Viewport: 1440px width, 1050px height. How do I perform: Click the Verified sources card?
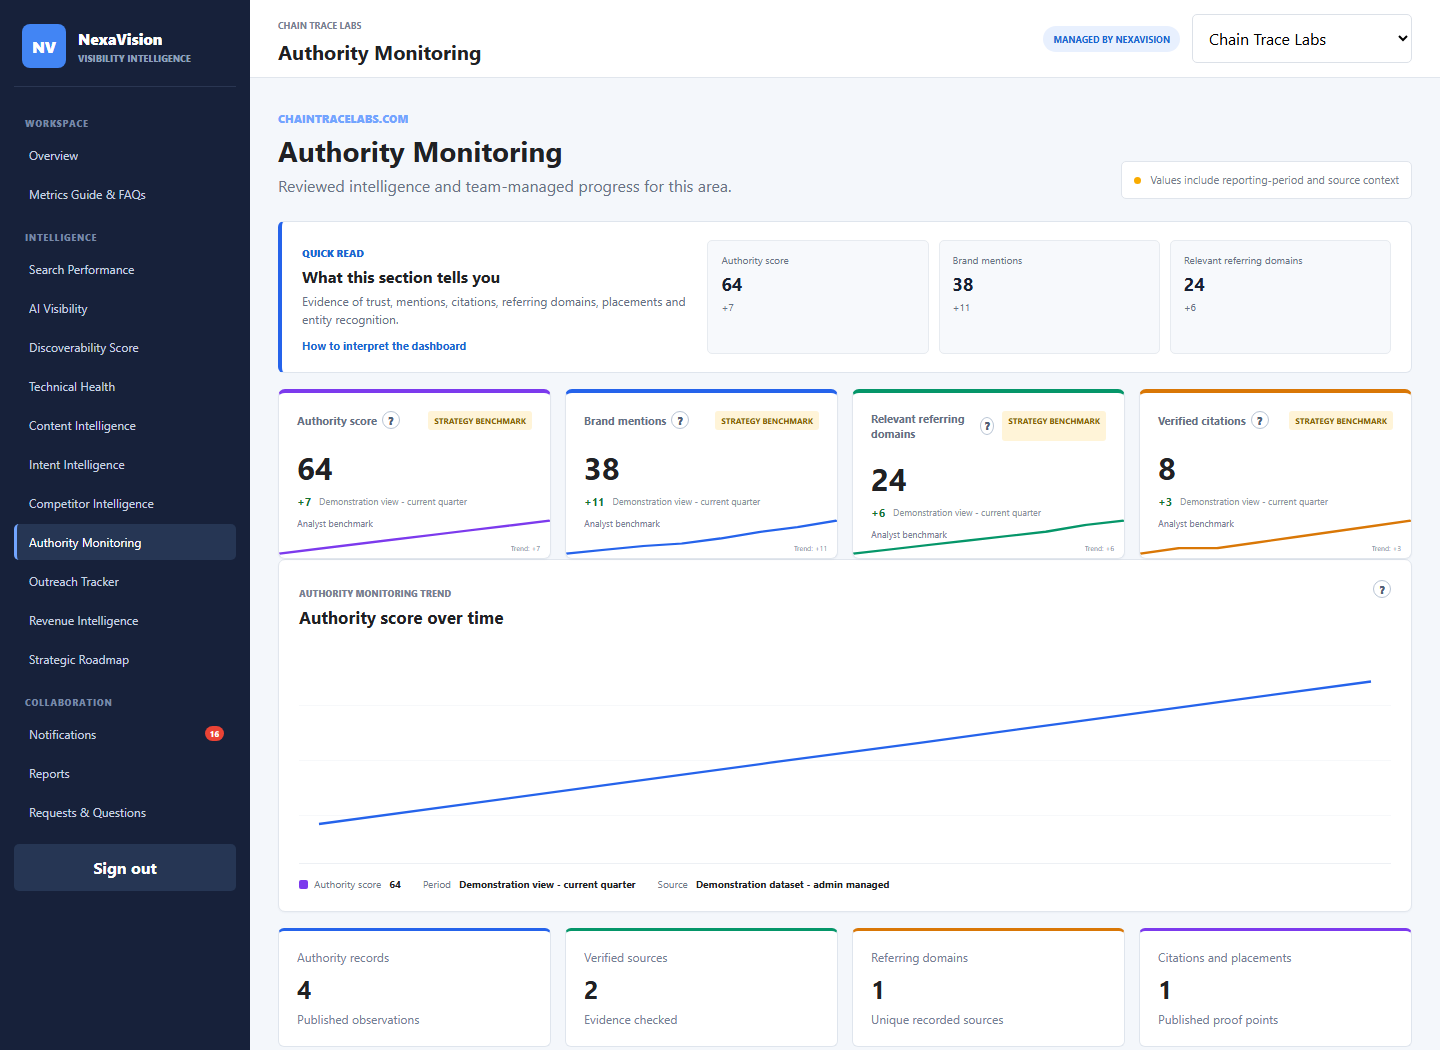701,988
